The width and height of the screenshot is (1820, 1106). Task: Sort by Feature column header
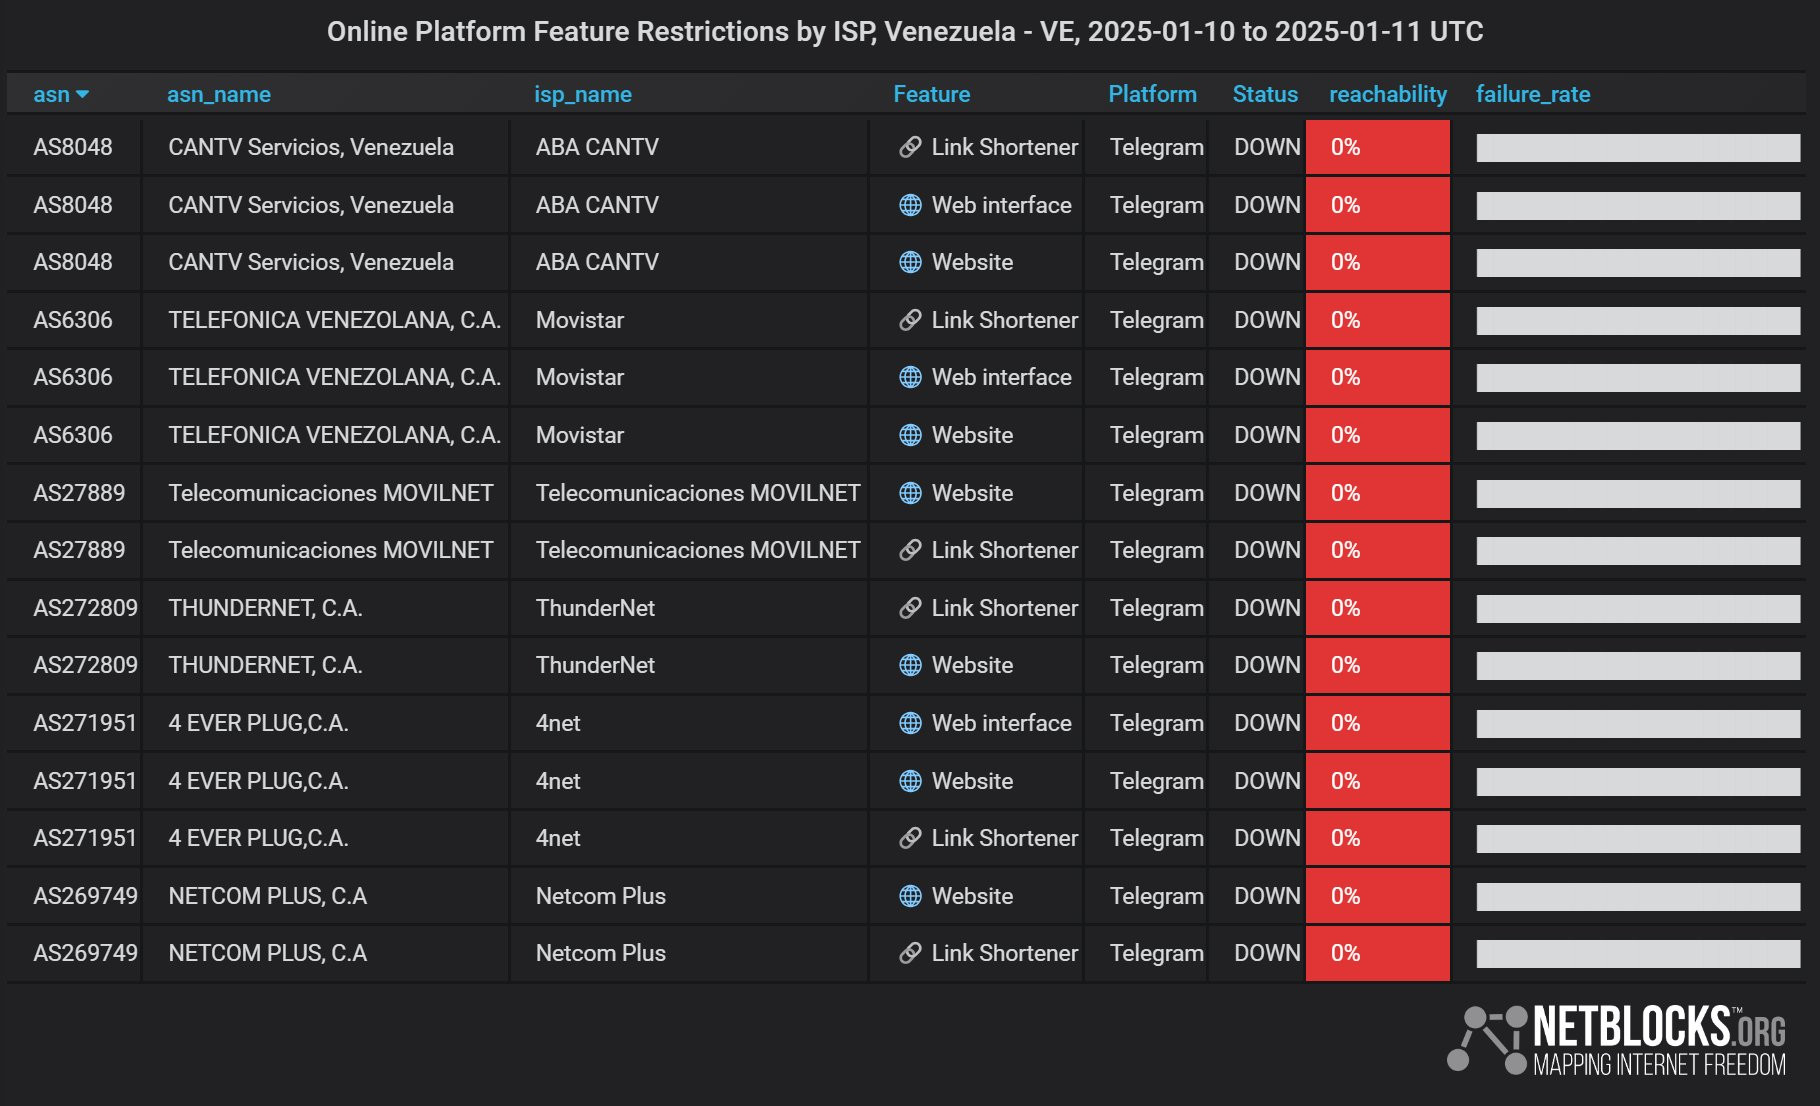click(932, 94)
